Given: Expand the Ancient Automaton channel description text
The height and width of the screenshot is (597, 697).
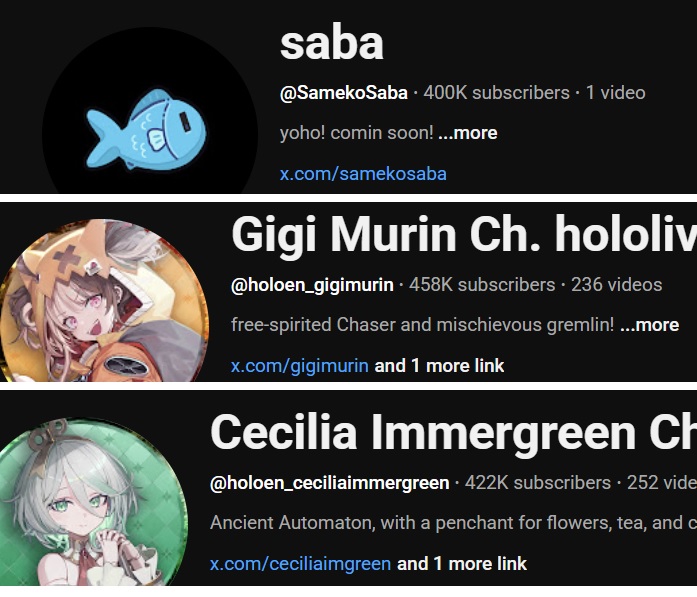Looking at the screenshot, I should (x=453, y=523).
